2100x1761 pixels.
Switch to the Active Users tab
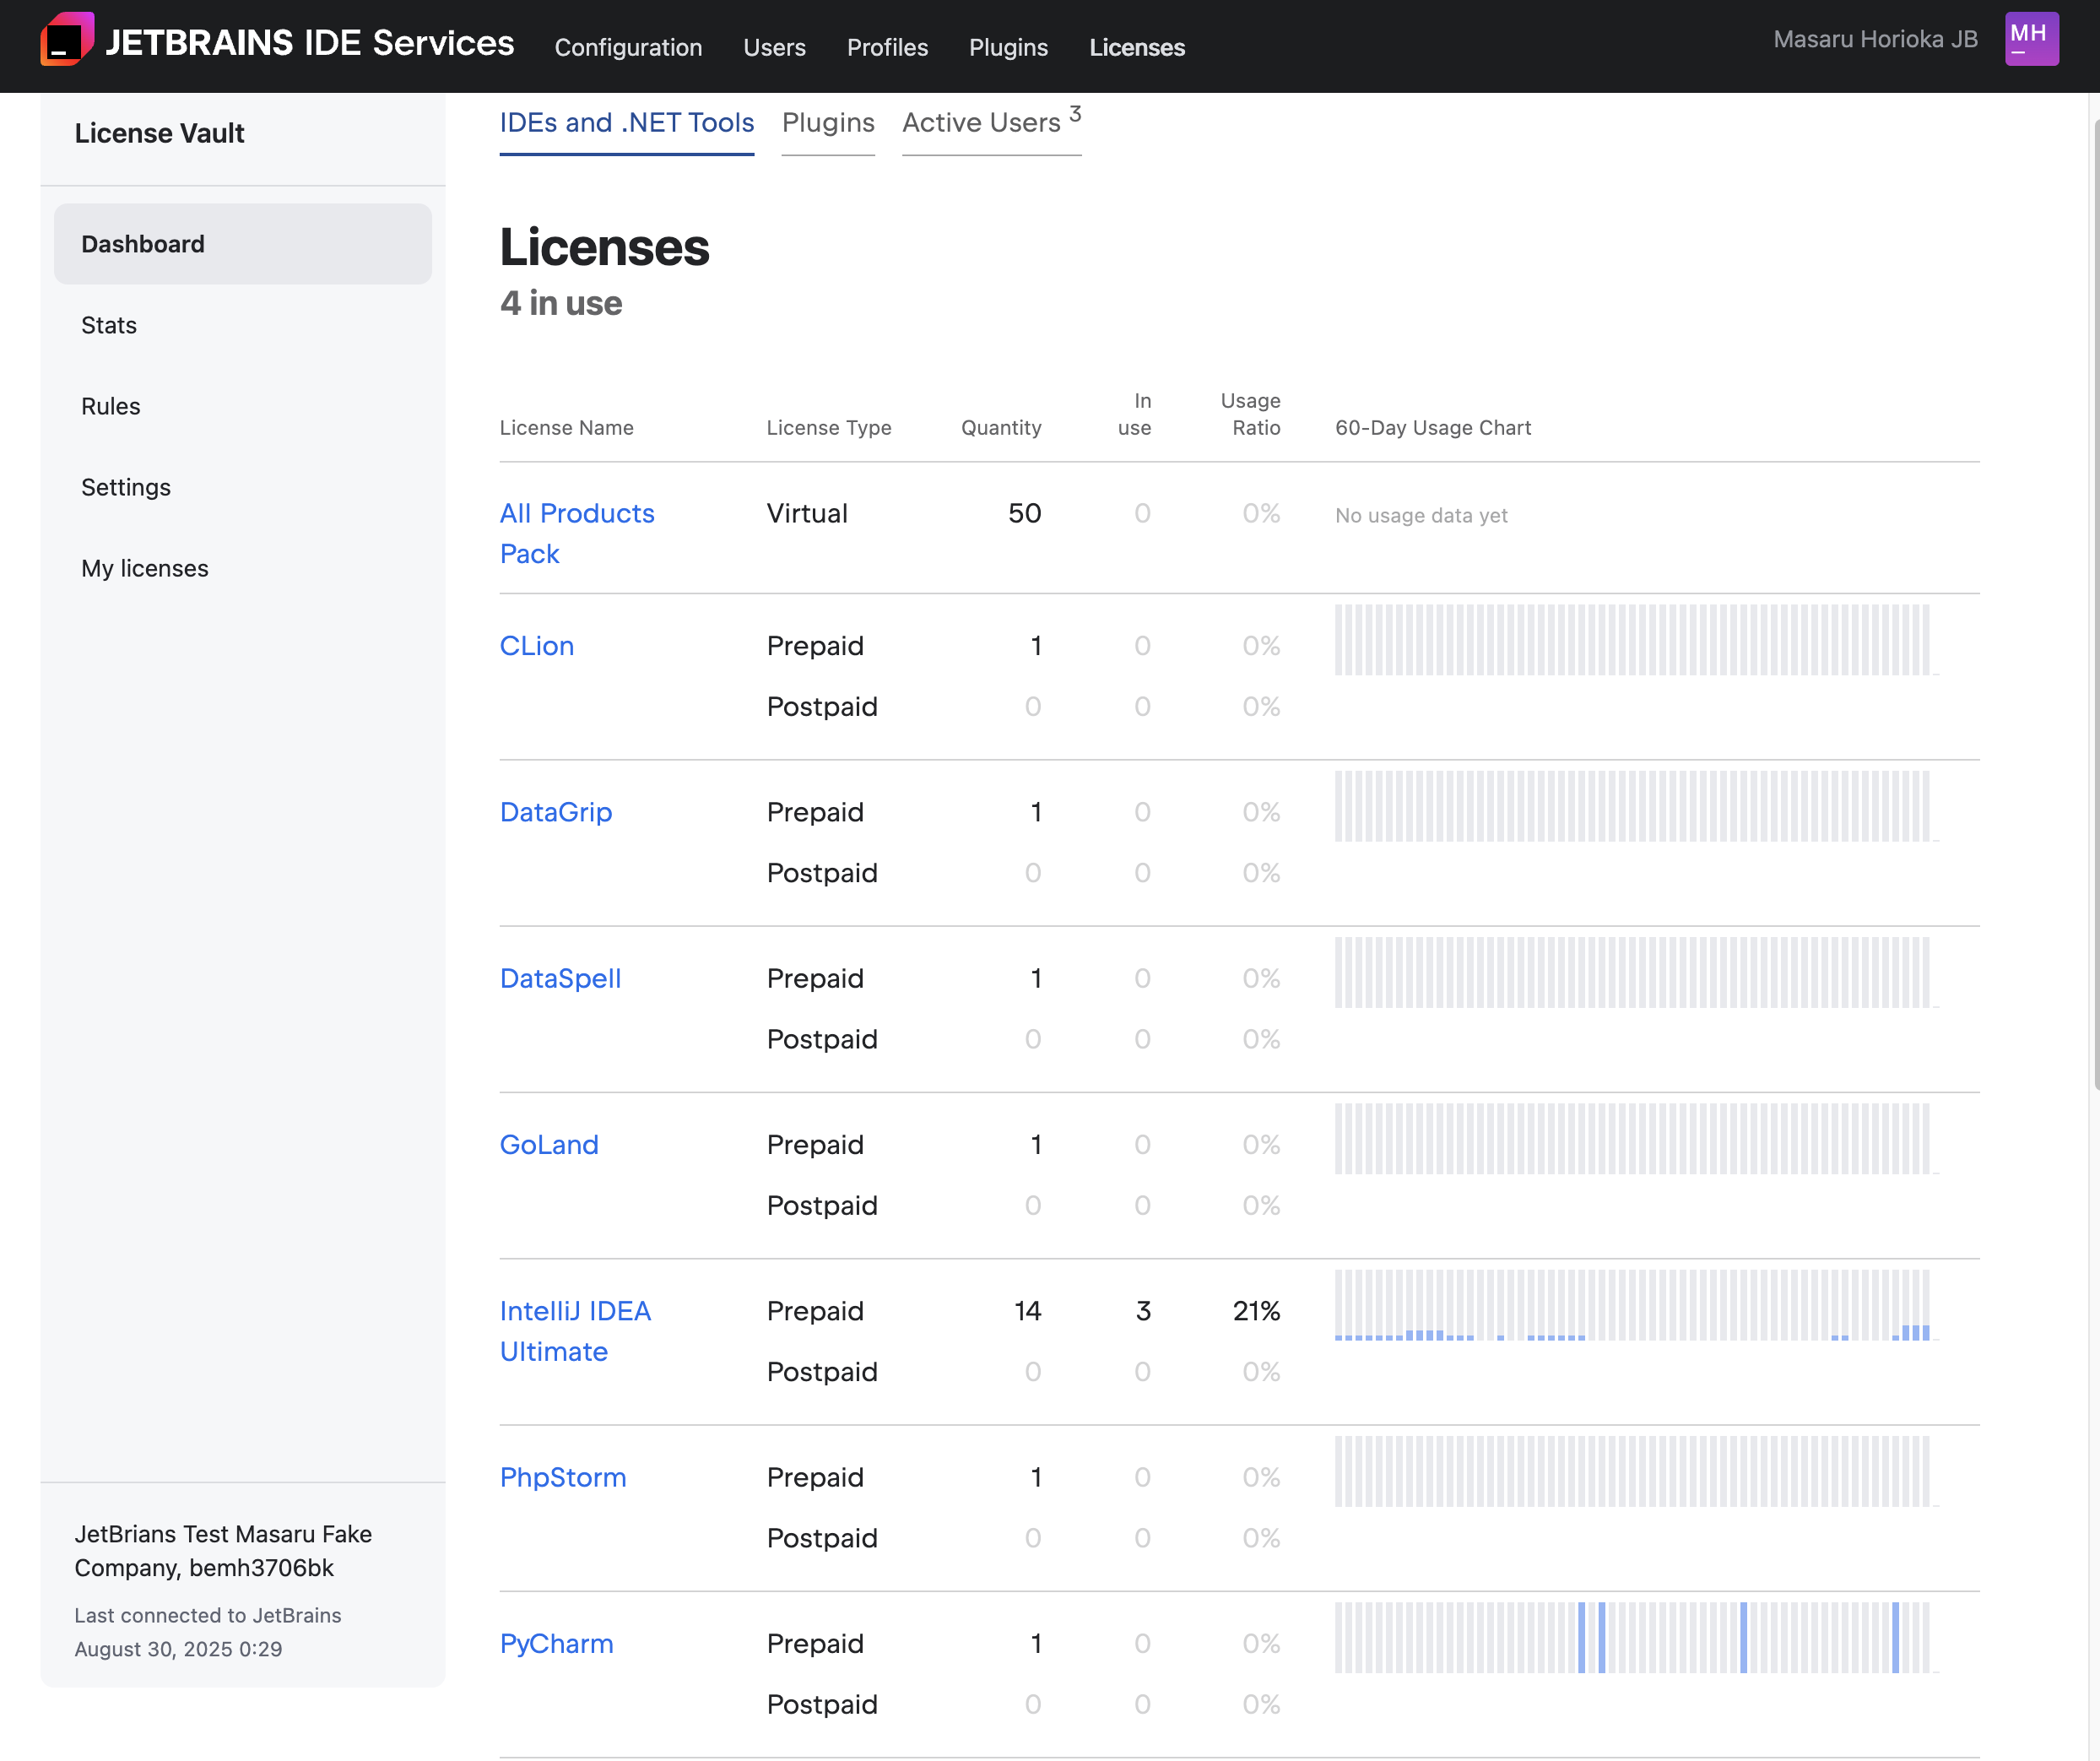pos(991,123)
